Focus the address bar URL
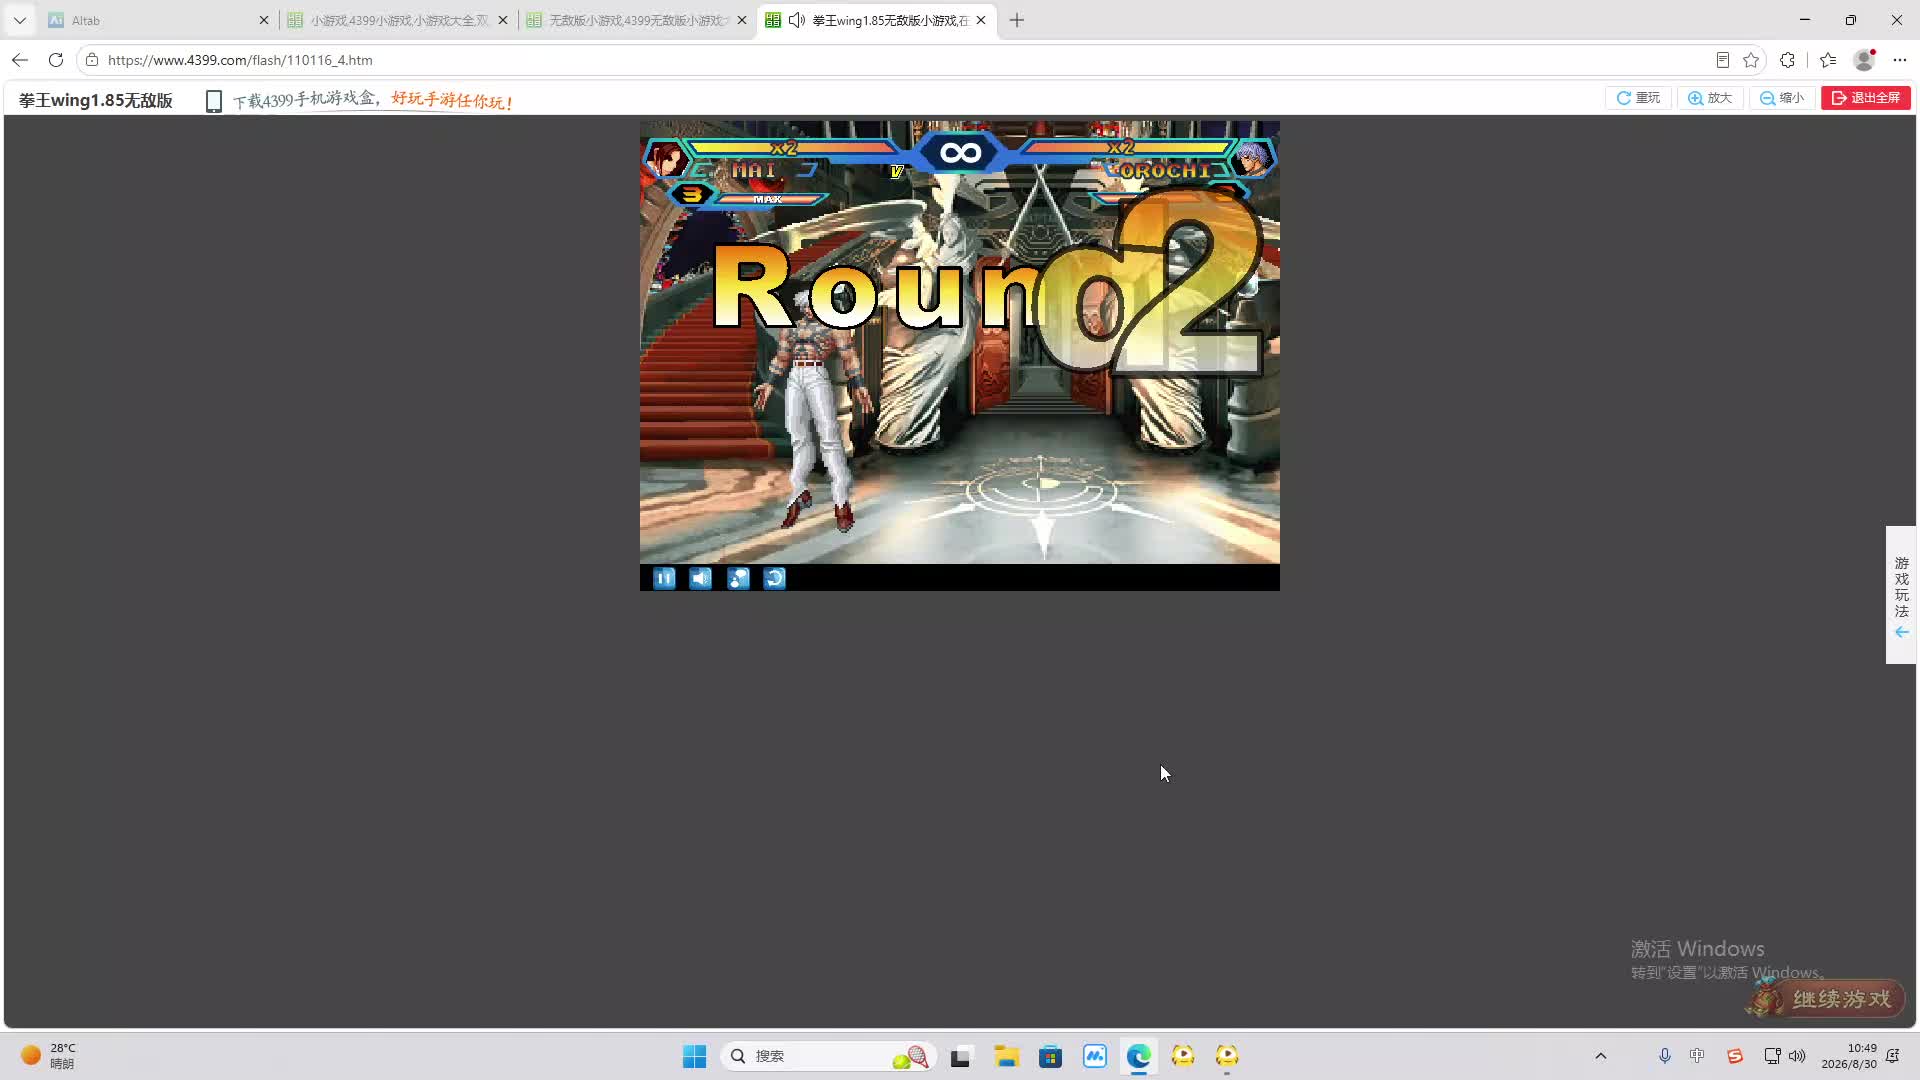Viewport: 1920px width, 1080px height. click(240, 60)
